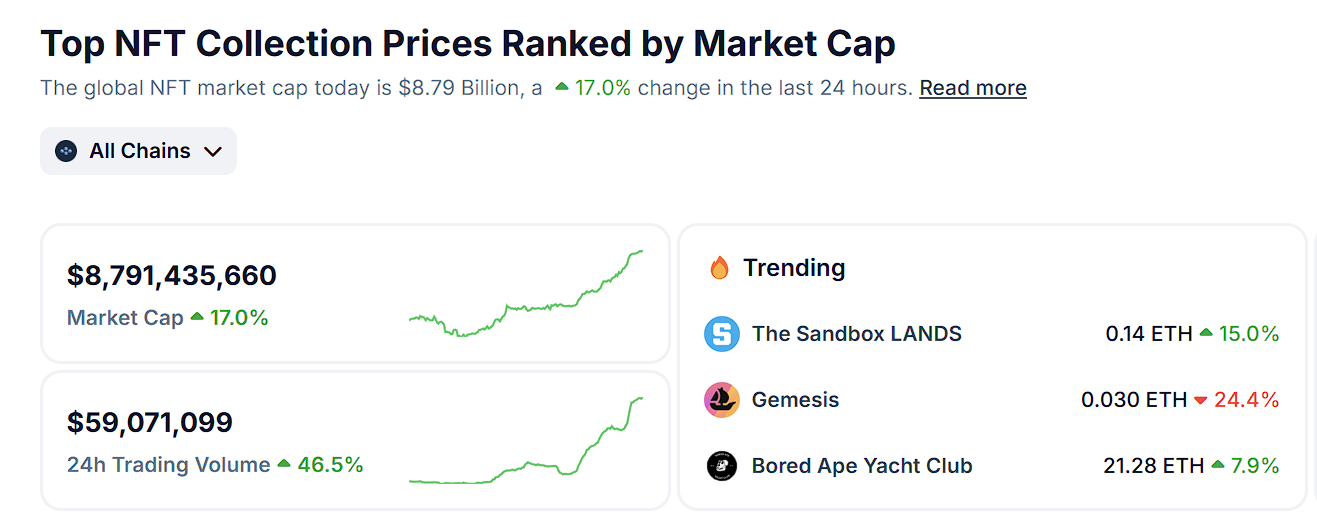Click the $8,791,435,660 market cap value
The image size is (1317, 522).
pyautogui.click(x=172, y=275)
